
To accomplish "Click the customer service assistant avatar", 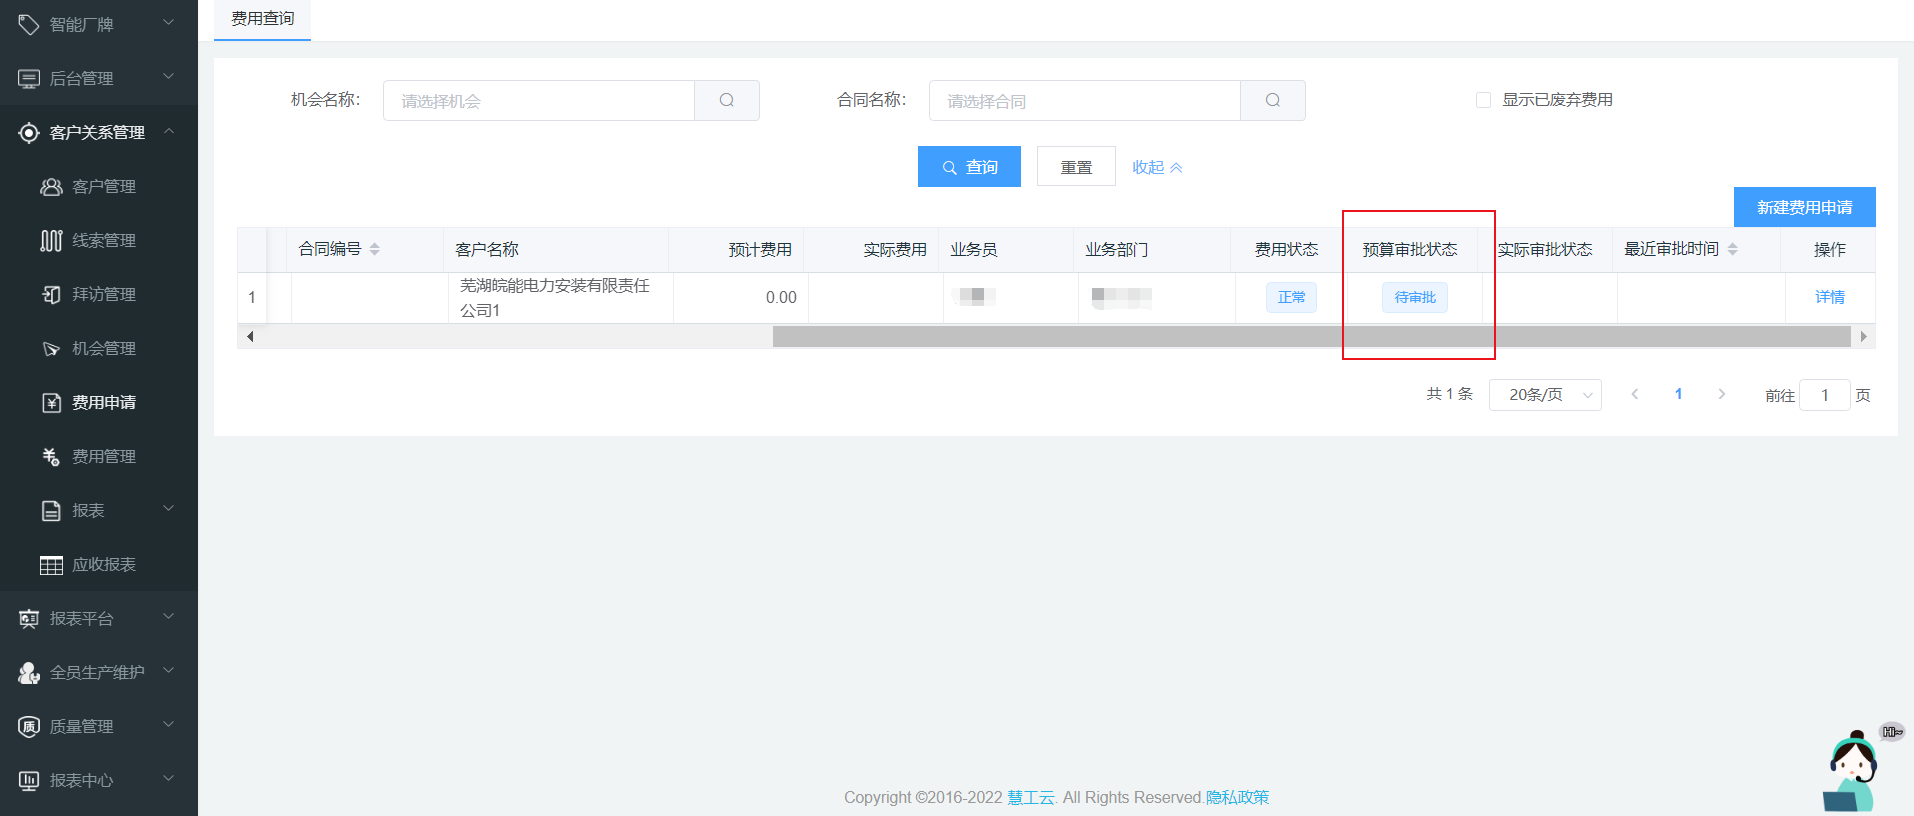I will (x=1853, y=772).
